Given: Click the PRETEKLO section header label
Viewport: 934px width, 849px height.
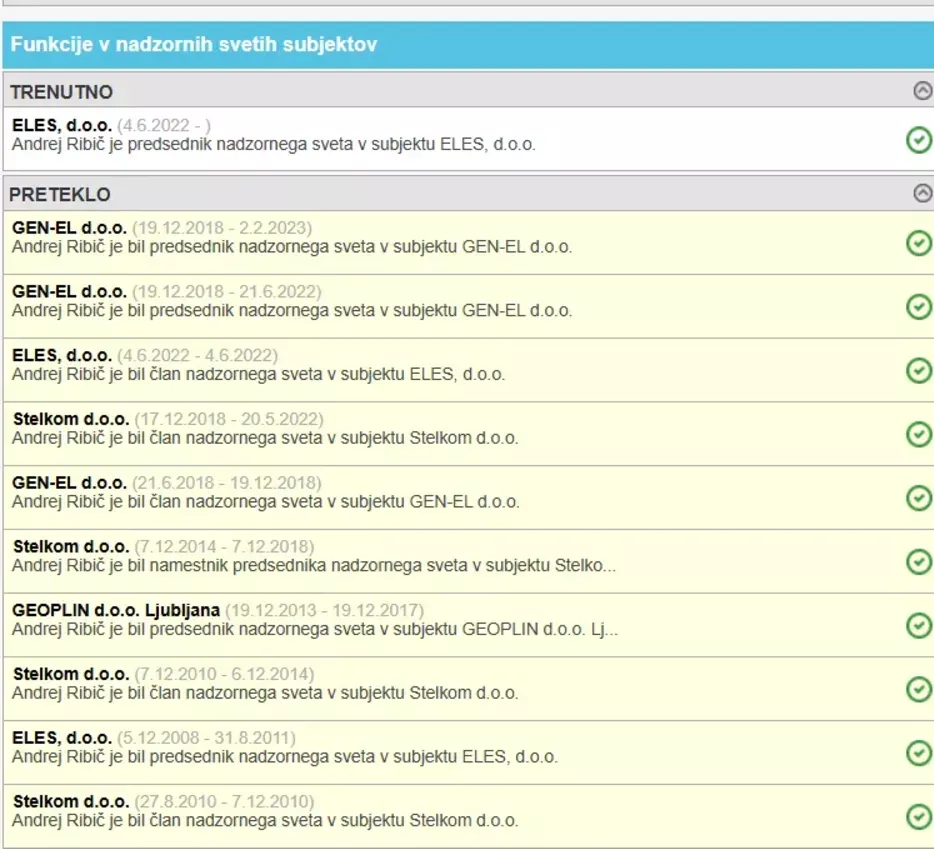Looking at the screenshot, I should pos(60,195).
